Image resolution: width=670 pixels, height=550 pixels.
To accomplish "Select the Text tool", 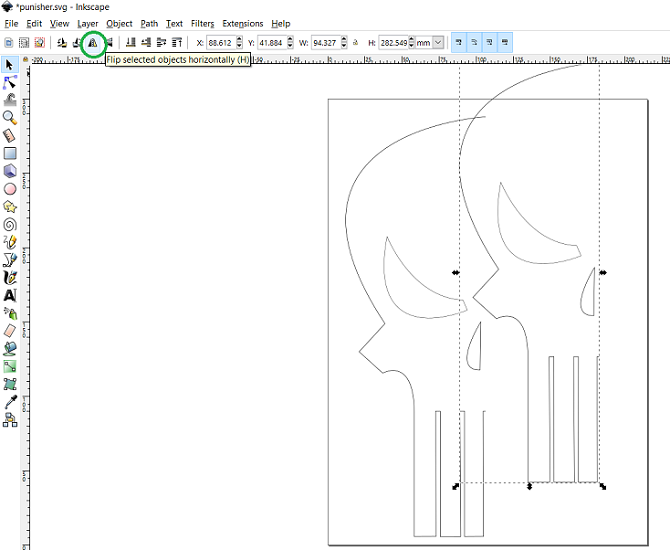I will (x=10, y=295).
